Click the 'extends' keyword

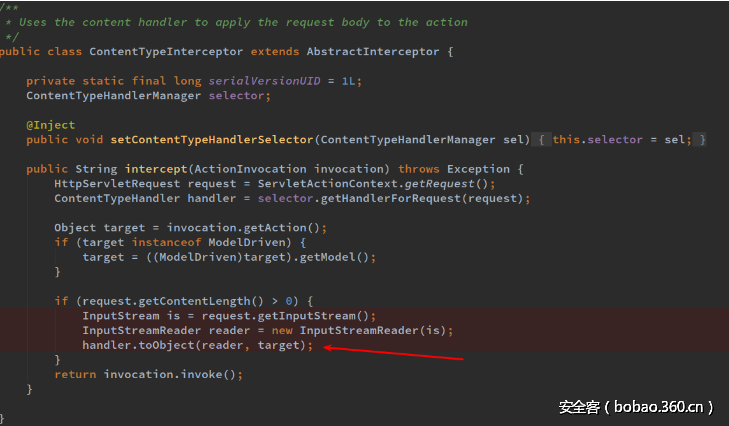click(275, 52)
